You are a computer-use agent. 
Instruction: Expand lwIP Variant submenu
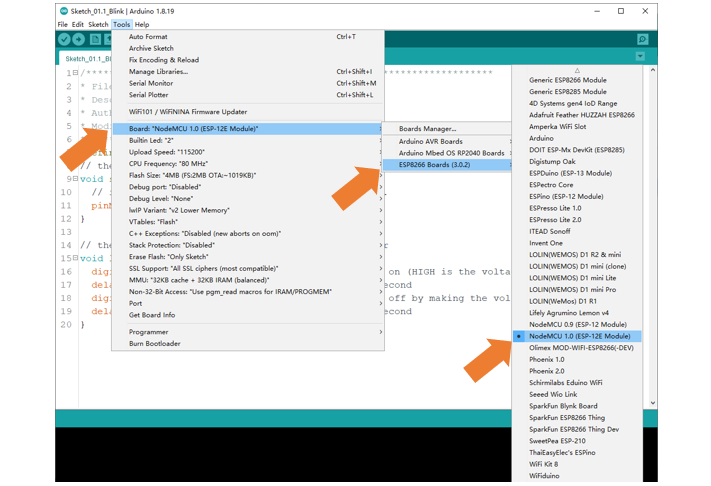click(x=248, y=210)
